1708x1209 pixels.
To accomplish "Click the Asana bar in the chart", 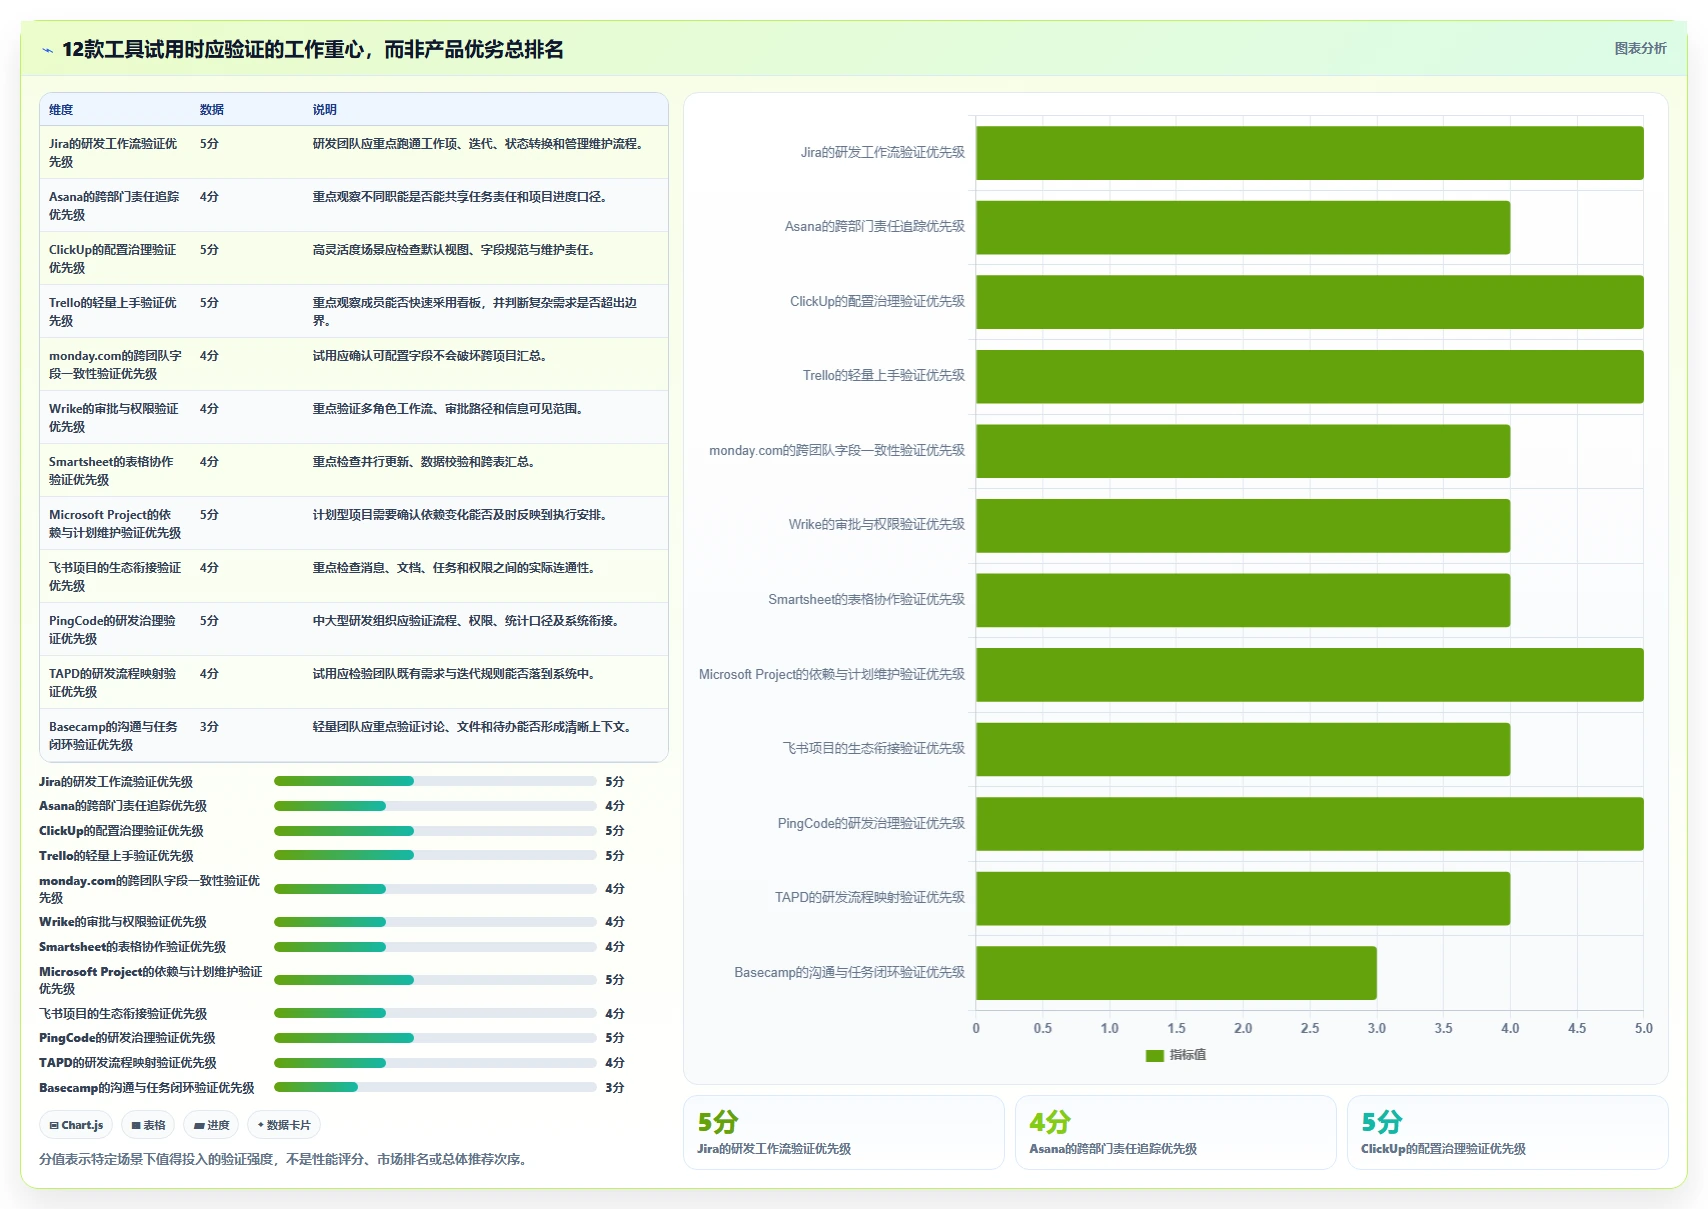I will 1243,227.
